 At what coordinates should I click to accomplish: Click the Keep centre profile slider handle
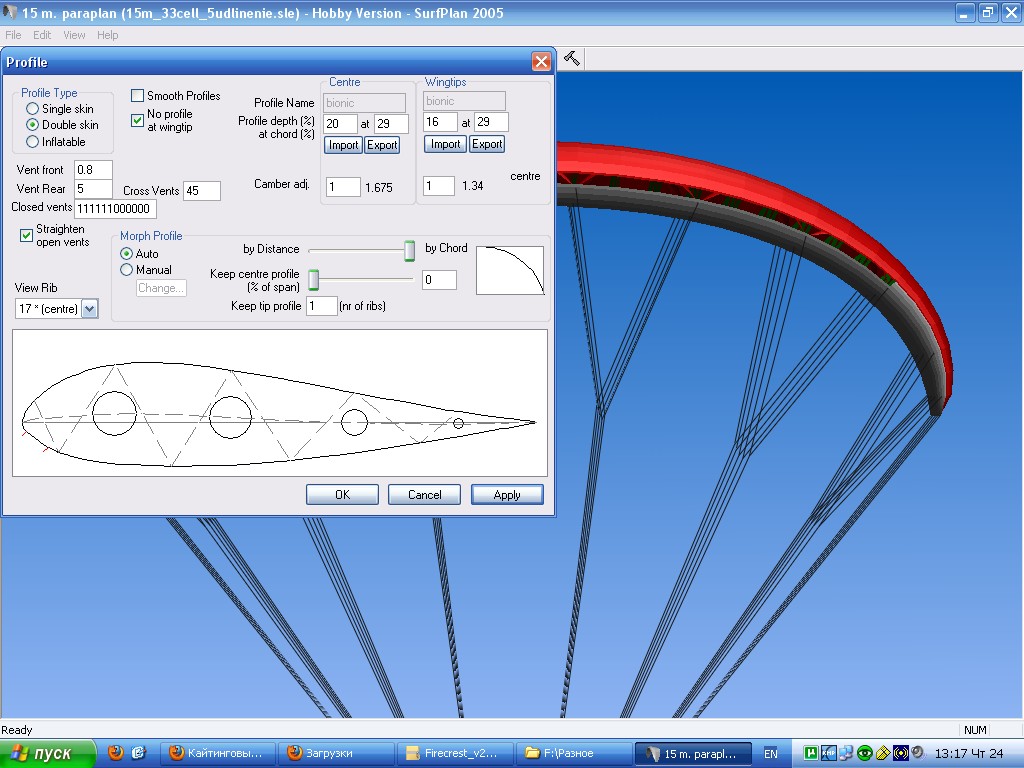coord(313,279)
